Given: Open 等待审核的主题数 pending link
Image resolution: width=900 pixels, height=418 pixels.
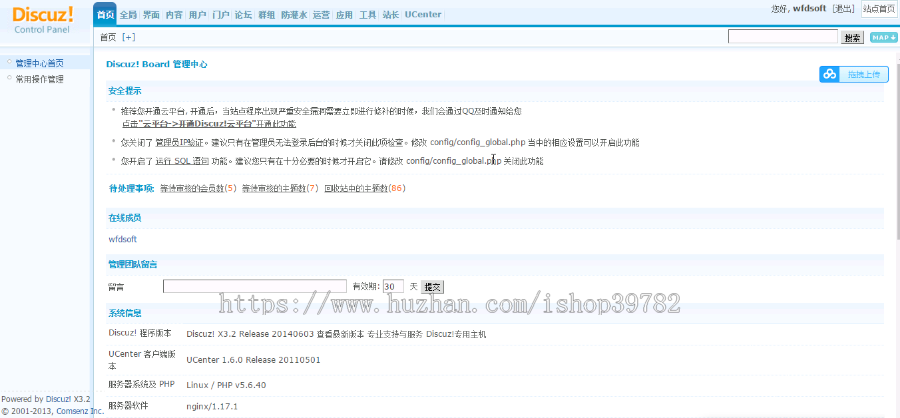Looking at the screenshot, I should coord(274,188).
